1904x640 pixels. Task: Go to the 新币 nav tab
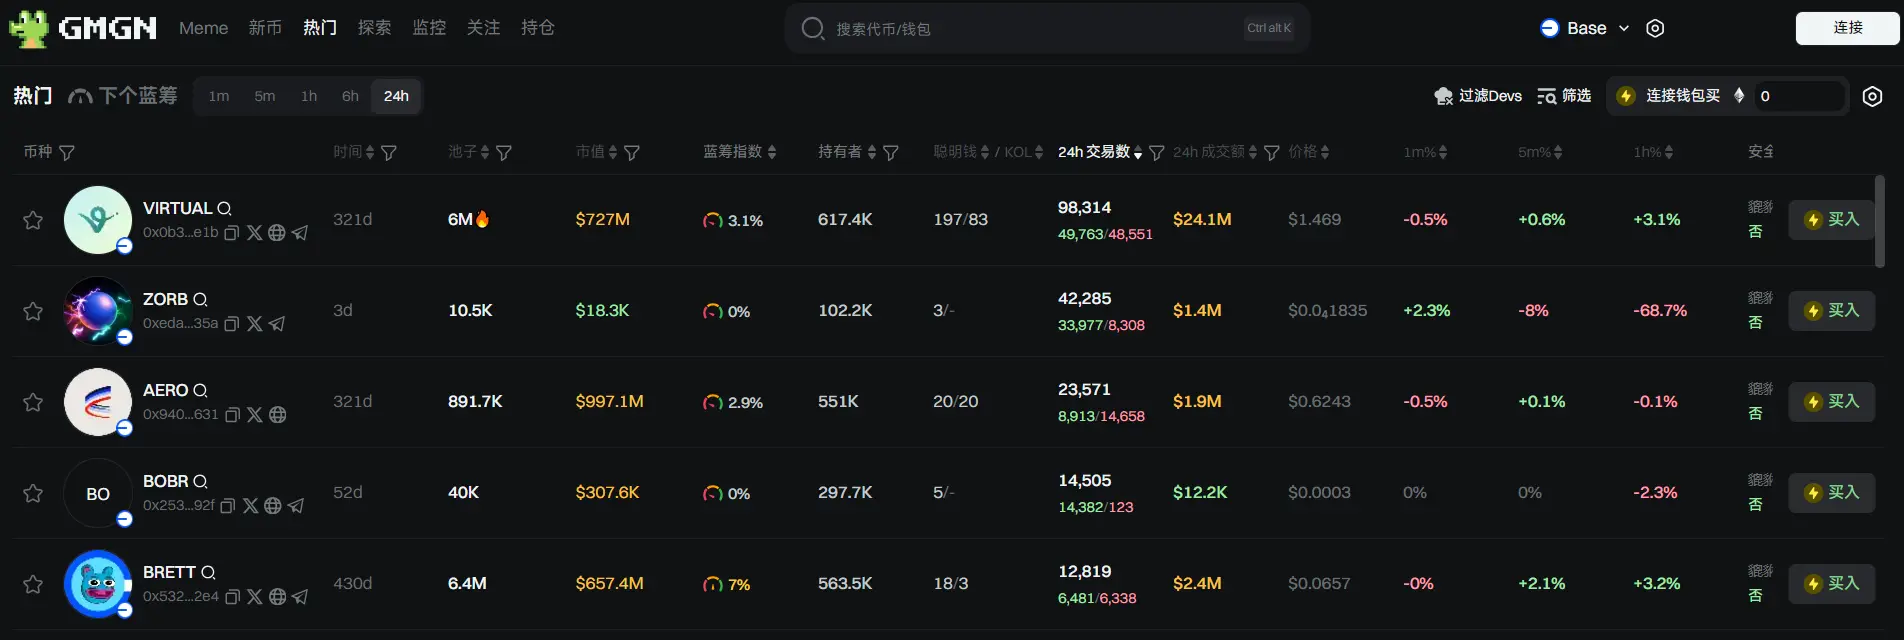pyautogui.click(x=265, y=28)
